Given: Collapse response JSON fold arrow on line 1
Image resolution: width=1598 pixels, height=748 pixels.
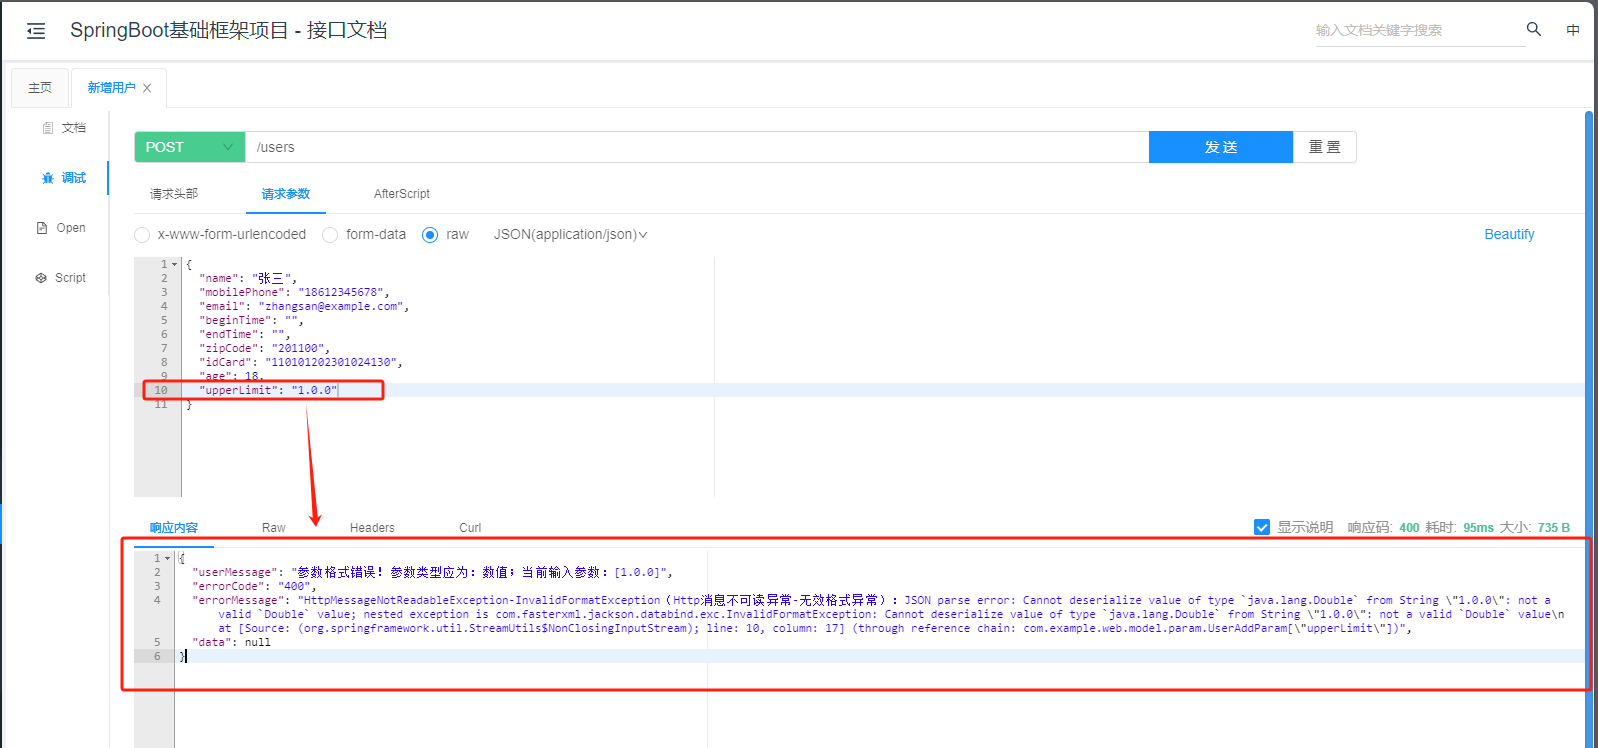Looking at the screenshot, I should point(168,559).
